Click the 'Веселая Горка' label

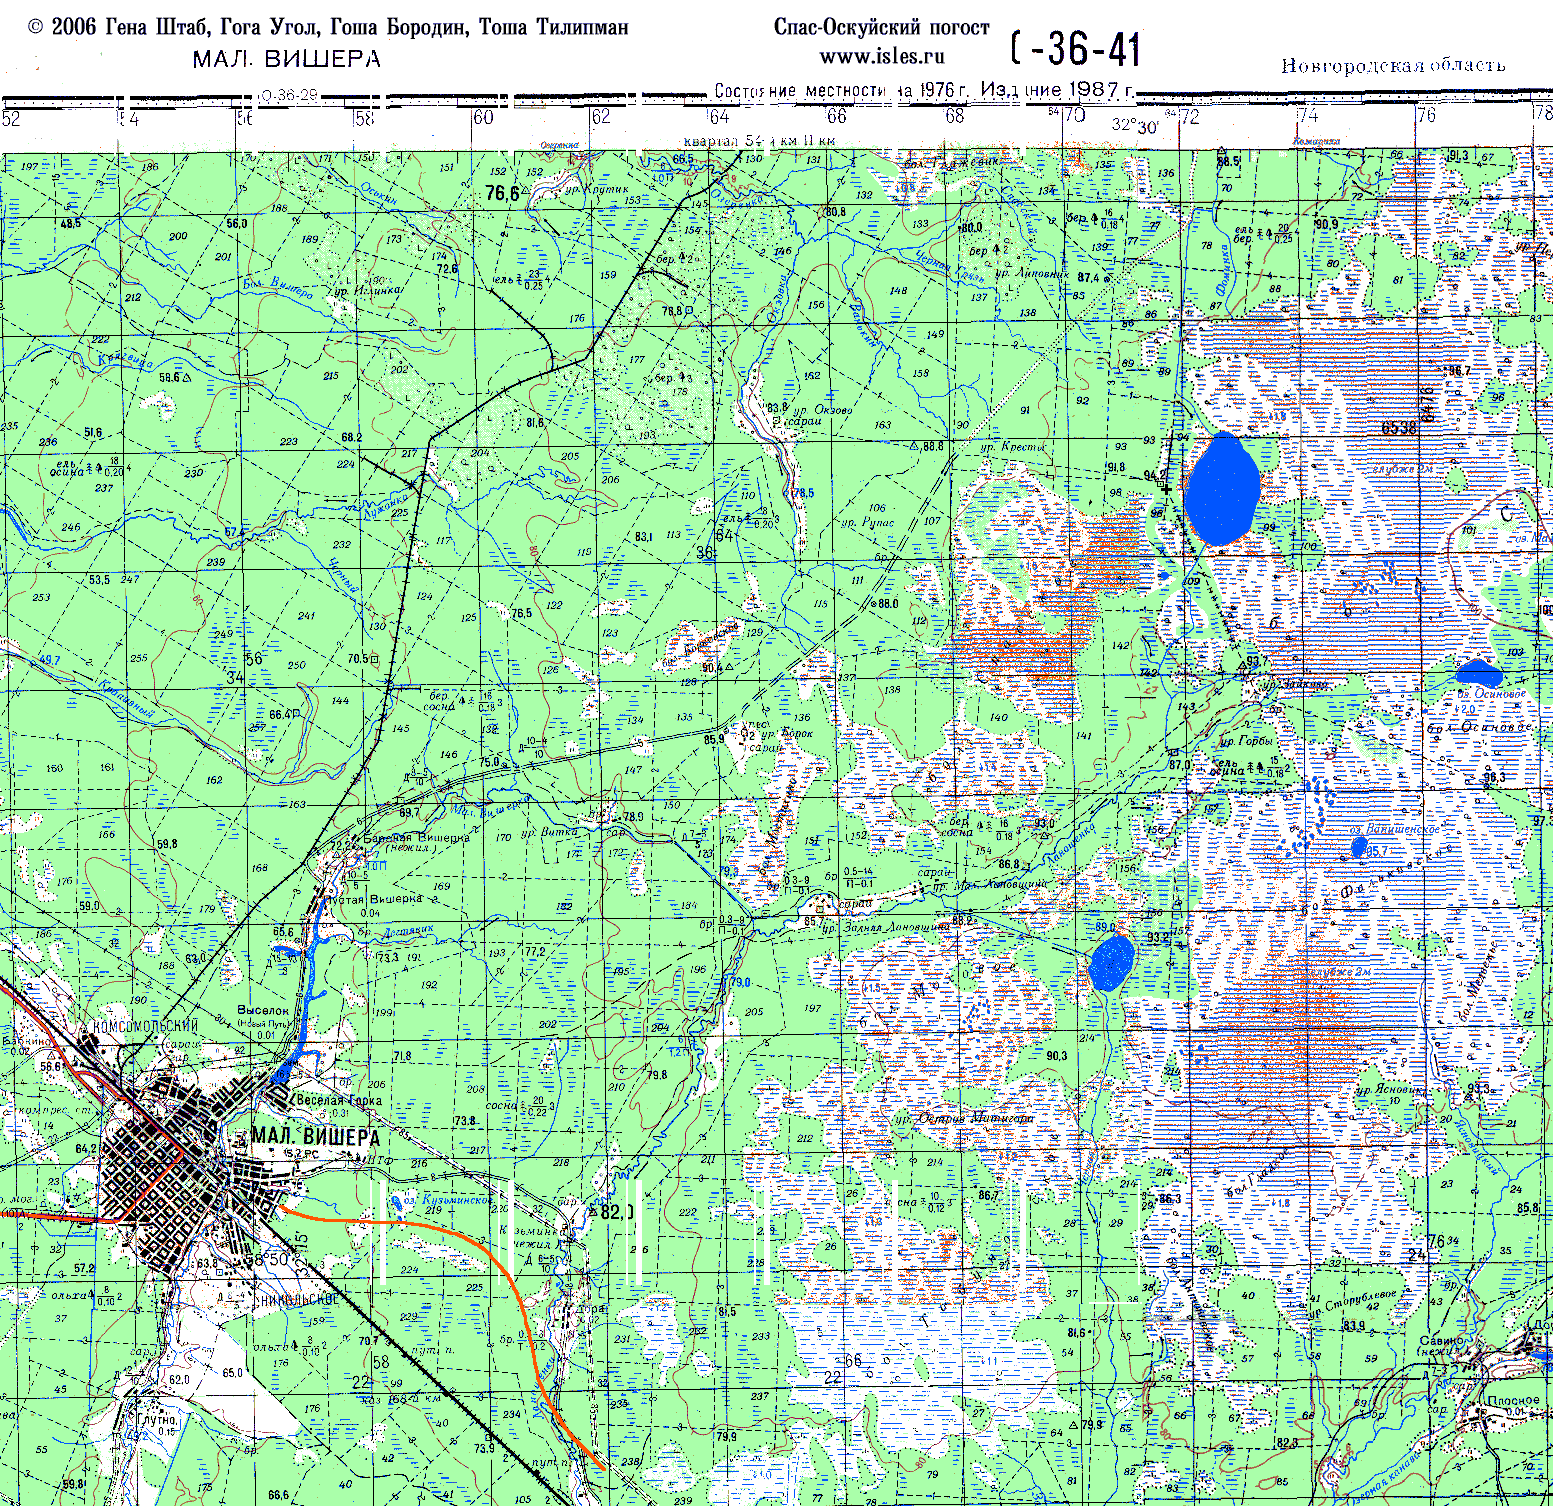click(x=339, y=1100)
